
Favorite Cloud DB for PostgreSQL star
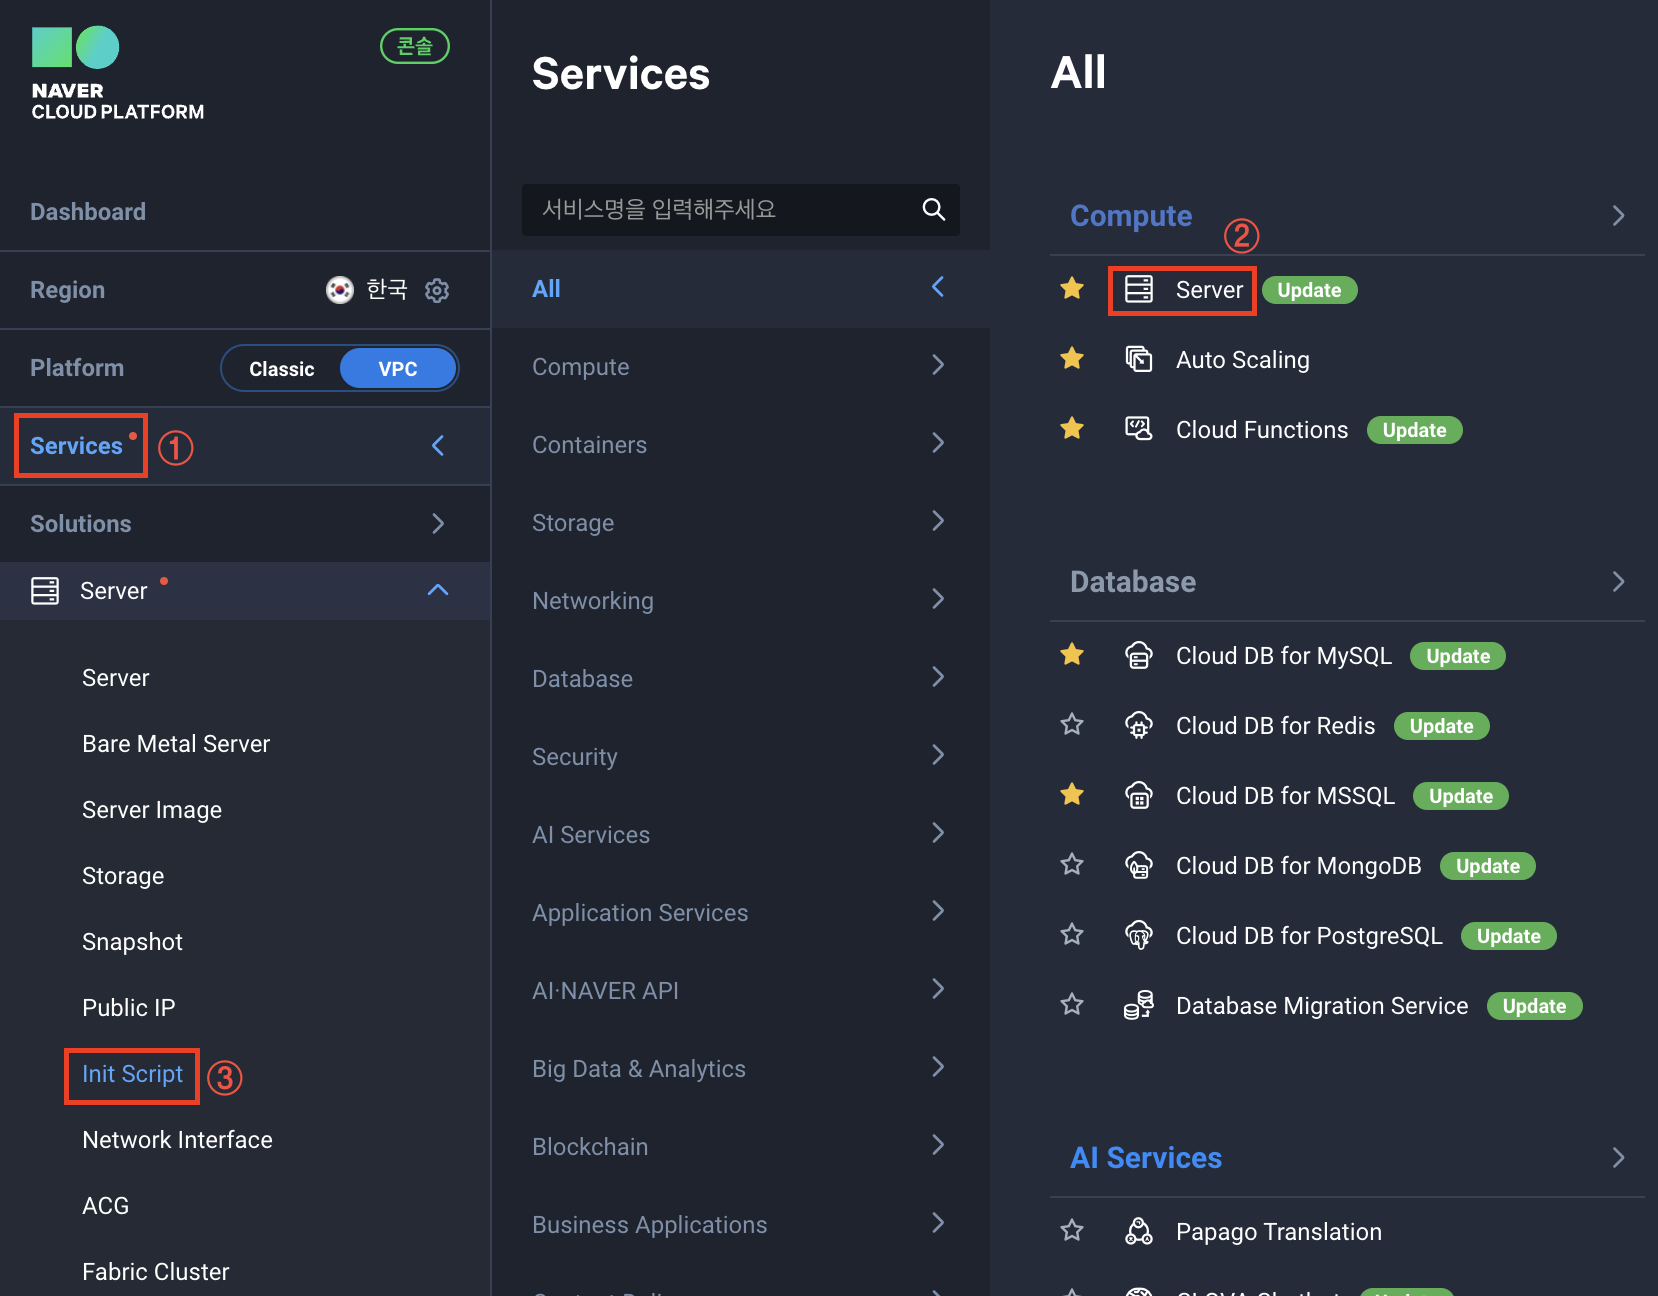click(1072, 934)
